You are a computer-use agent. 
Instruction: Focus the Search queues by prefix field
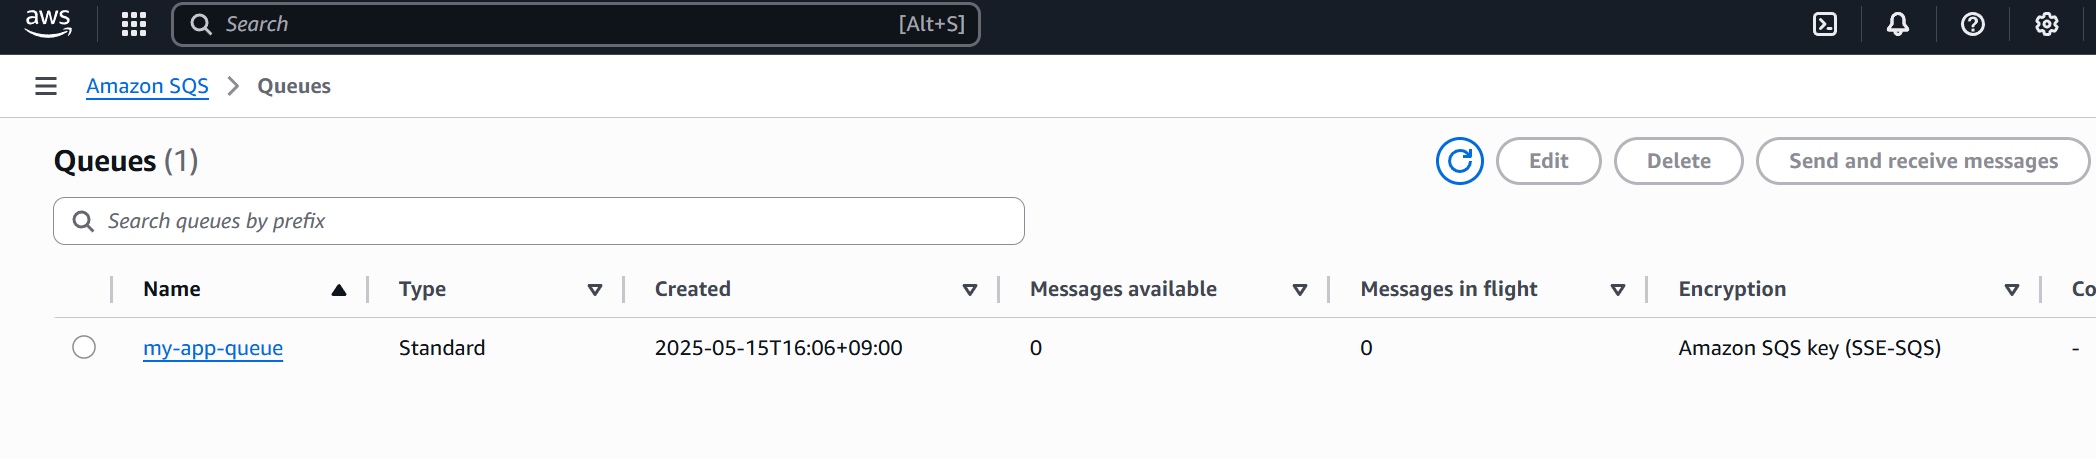click(539, 221)
